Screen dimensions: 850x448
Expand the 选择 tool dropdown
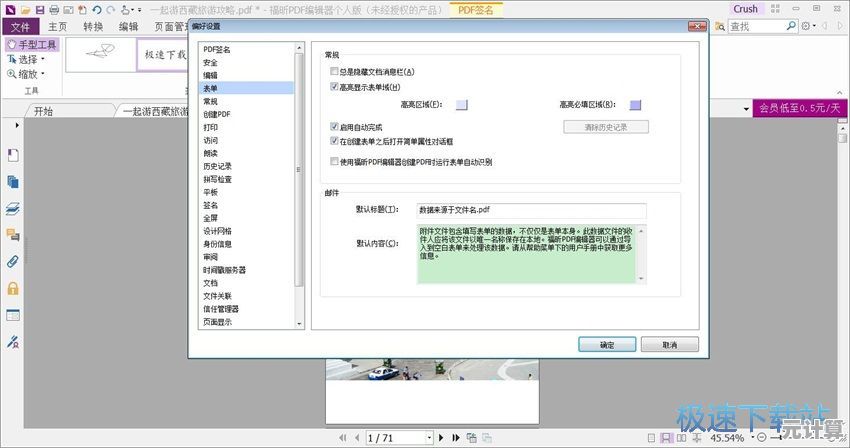45,59
